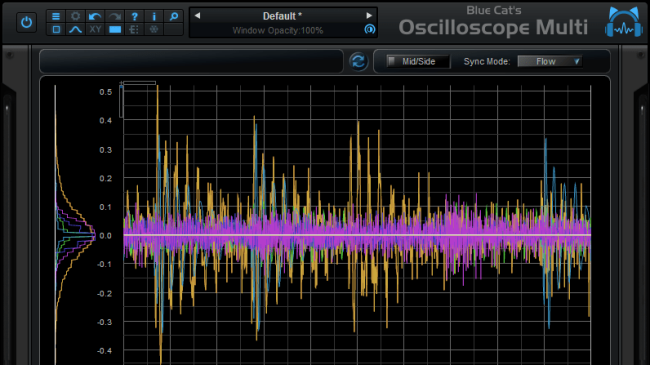Image resolution: width=650 pixels, height=365 pixels.
Task: Open the Default preset name menu
Action: pyautogui.click(x=282, y=16)
